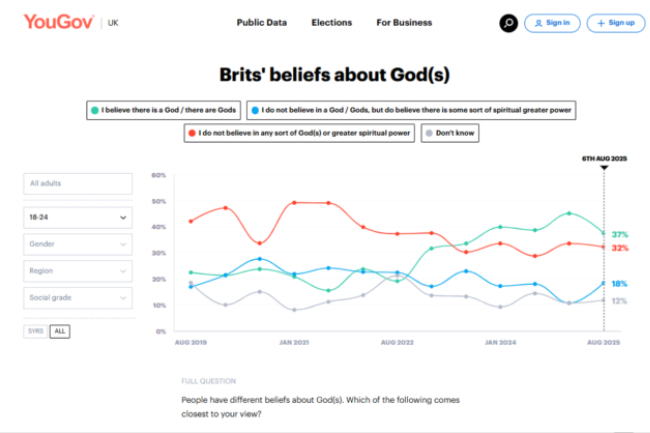Open the Gender filter dropdown
This screenshot has width=650, height=433.
point(78,244)
